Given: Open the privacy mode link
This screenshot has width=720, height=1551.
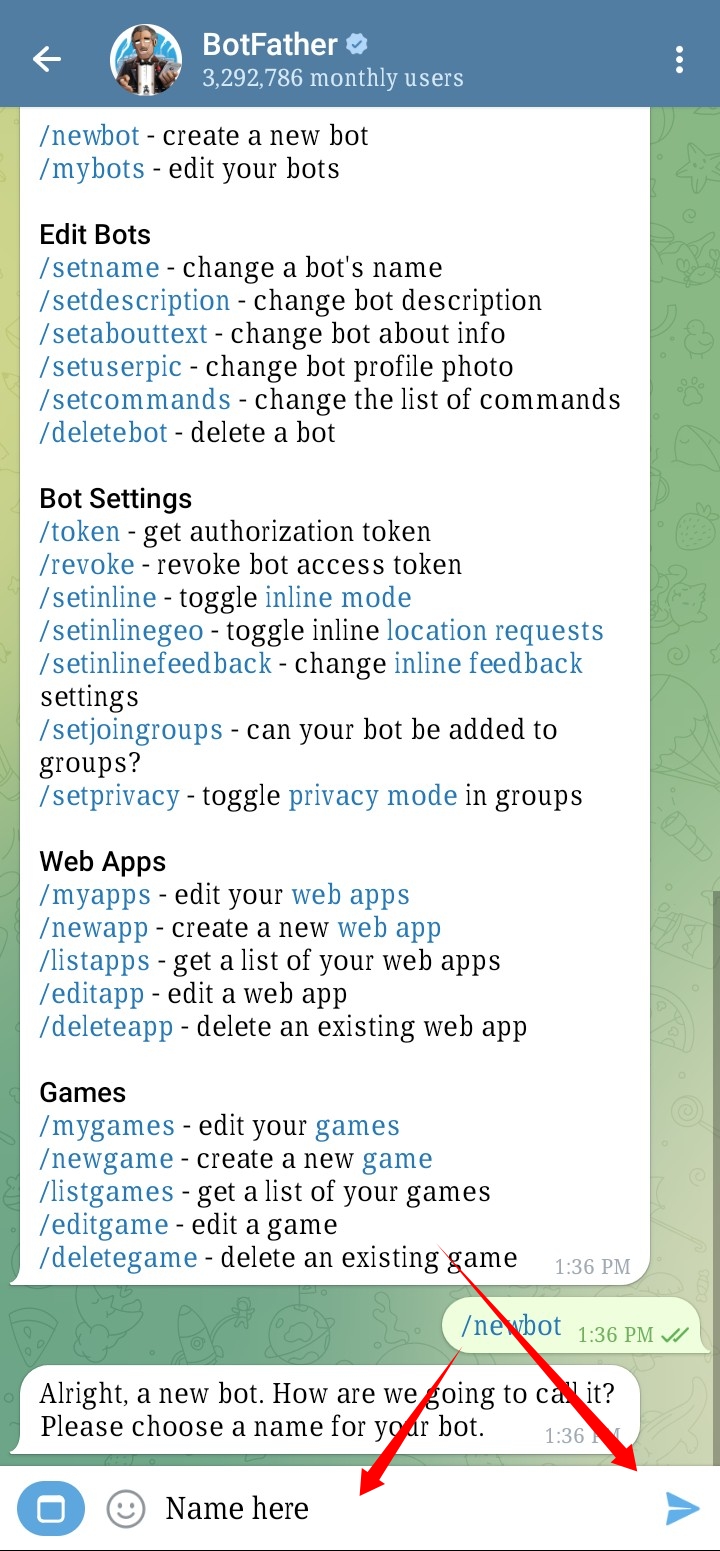Looking at the screenshot, I should pos(373,796).
